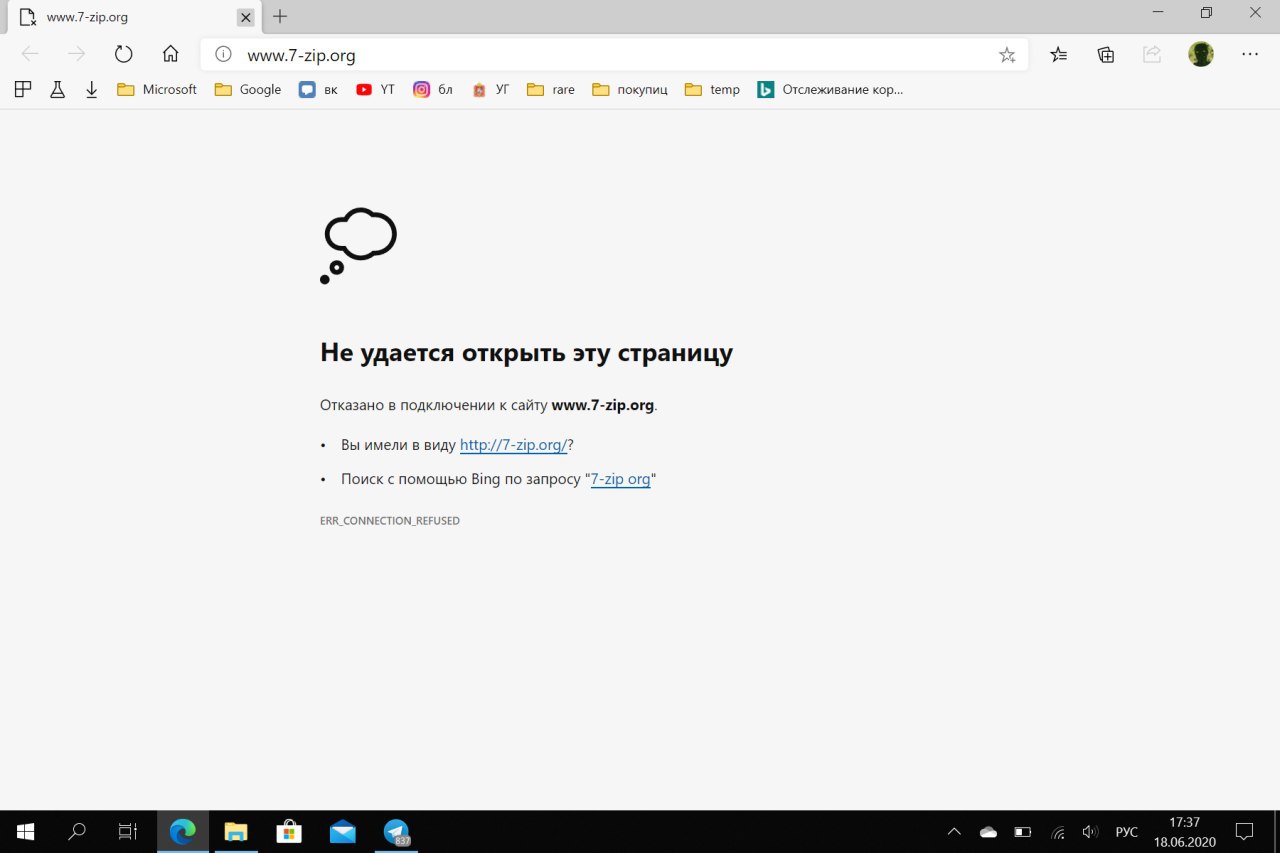Open the бл Instagram bookmark
Screen dimensions: 1280x853
point(433,89)
